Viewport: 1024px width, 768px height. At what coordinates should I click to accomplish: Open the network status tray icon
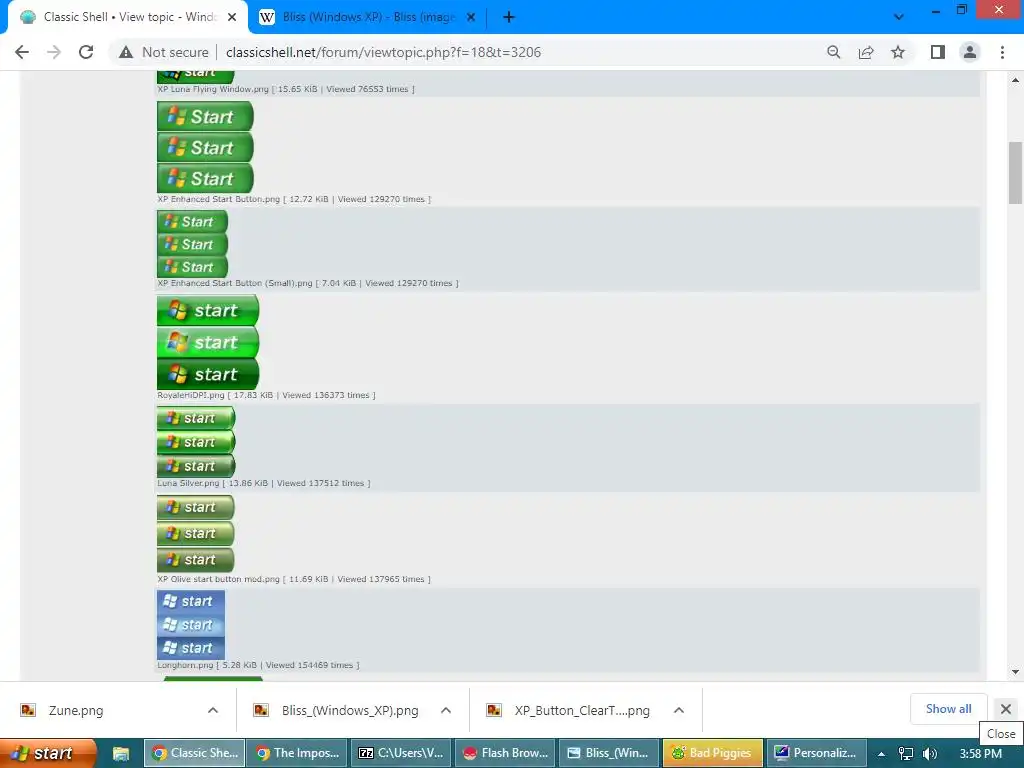pyautogui.click(x=906, y=754)
